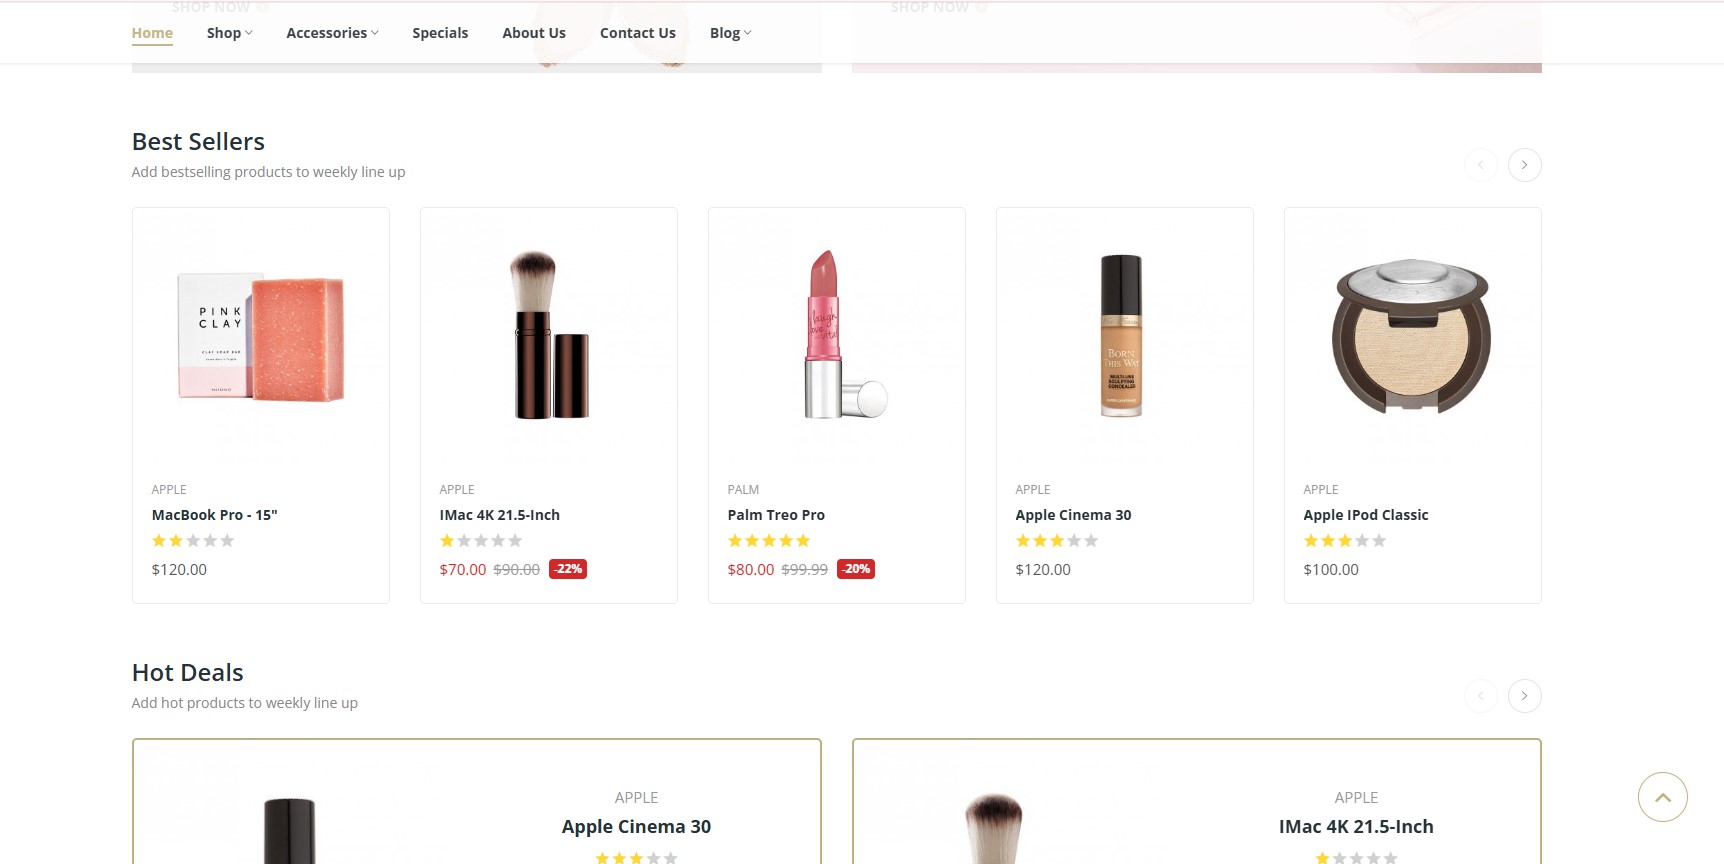Click the Best Sellers heading

tap(198, 142)
